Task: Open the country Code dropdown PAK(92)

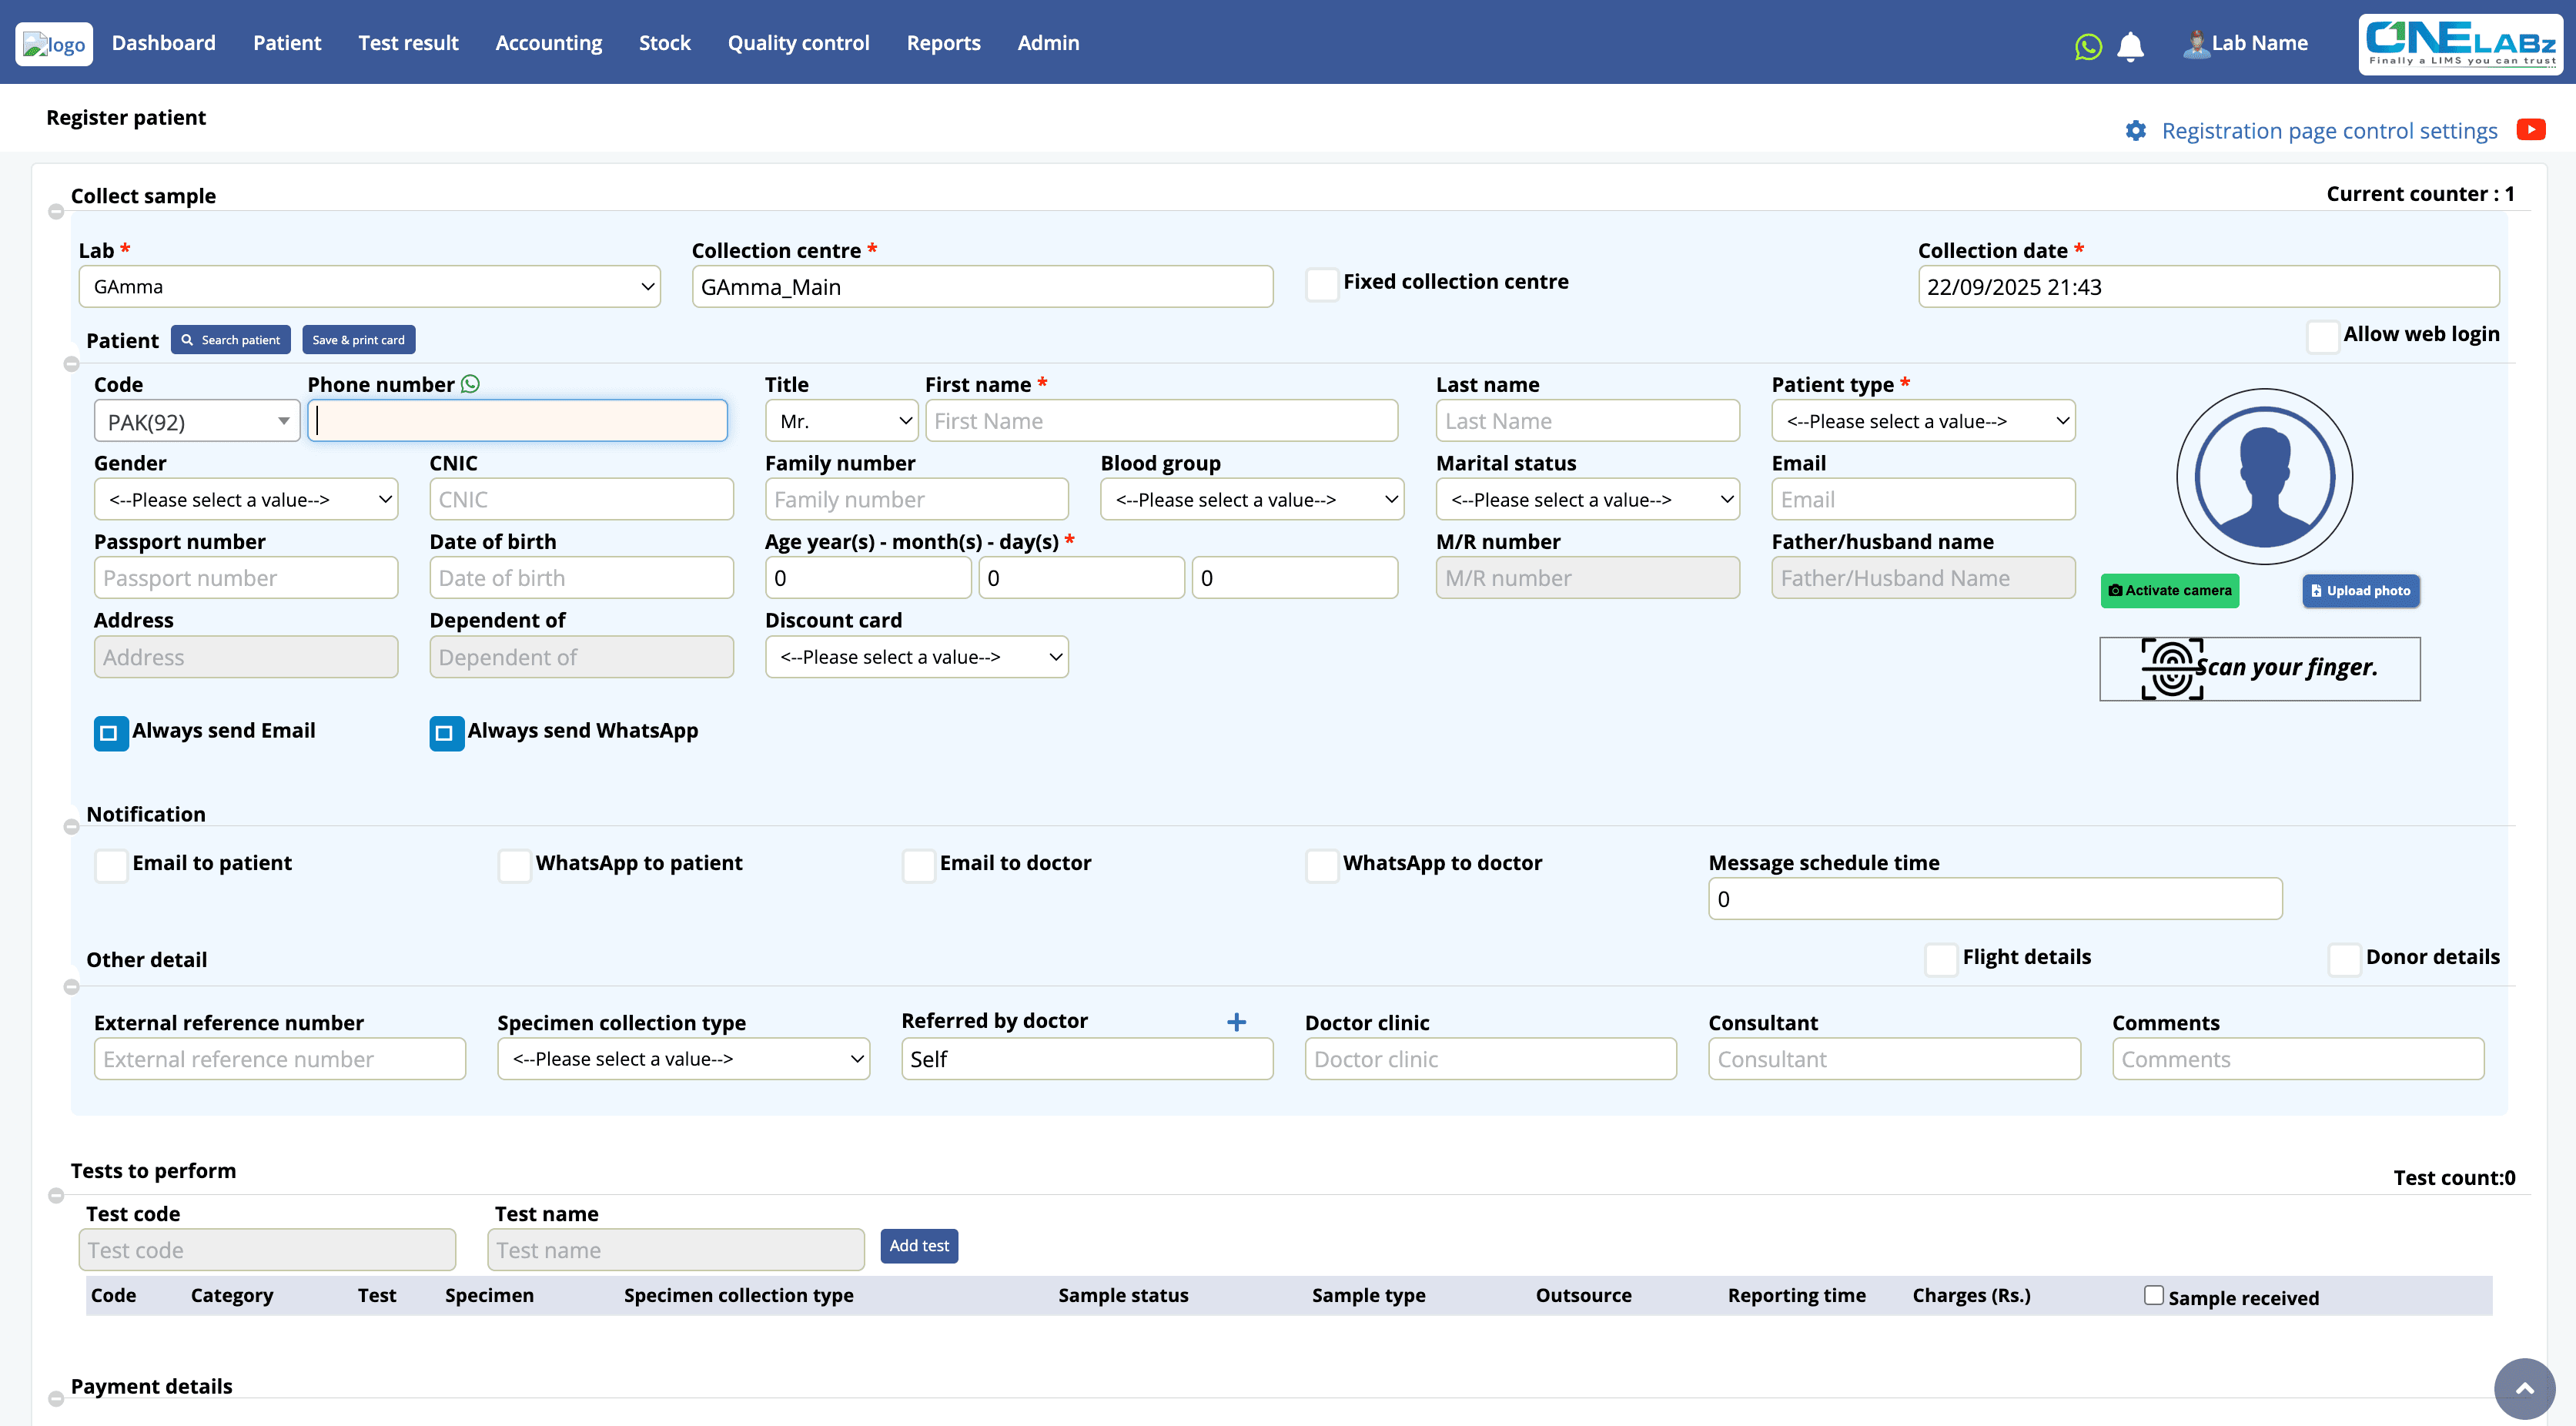Action: (197, 421)
